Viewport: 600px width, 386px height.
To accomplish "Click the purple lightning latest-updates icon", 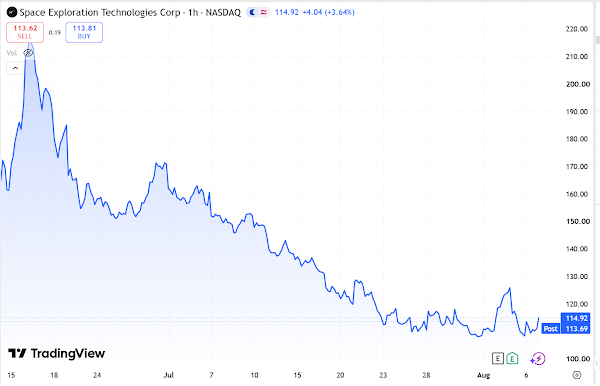I will pyautogui.click(x=538, y=359).
